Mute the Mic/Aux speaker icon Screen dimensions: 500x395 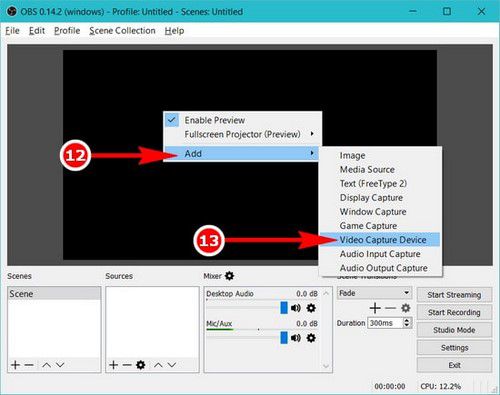pos(296,338)
